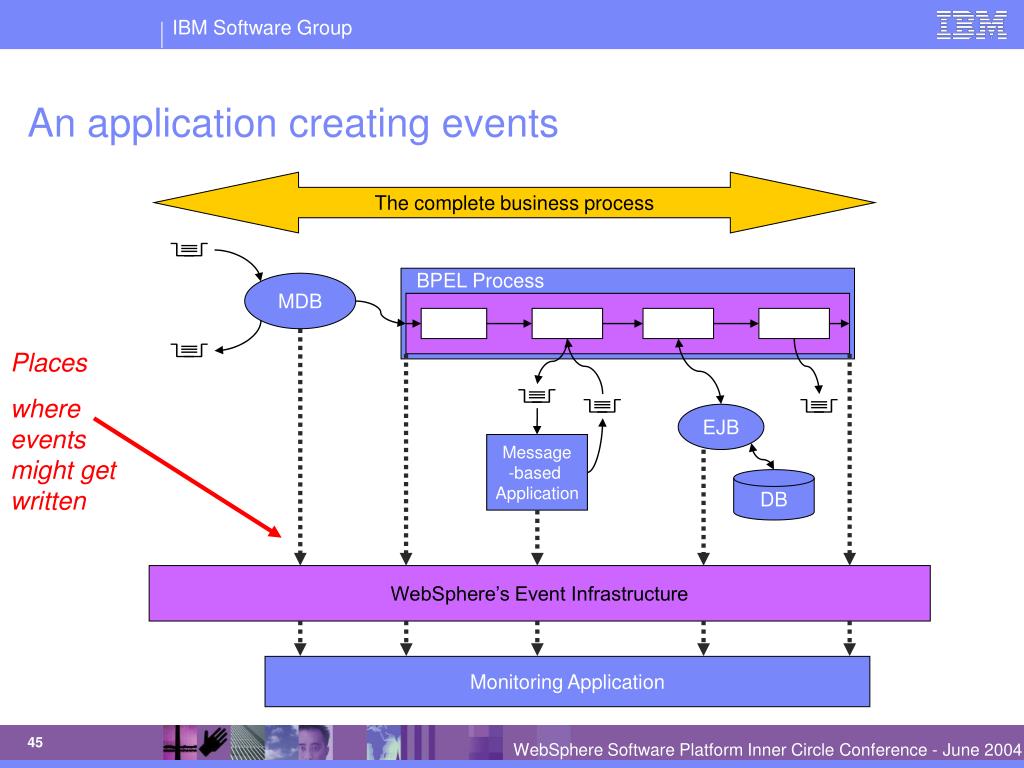Select the queue icon feeding into MDB
Viewport: 1024px width, 768px height.
189,249
